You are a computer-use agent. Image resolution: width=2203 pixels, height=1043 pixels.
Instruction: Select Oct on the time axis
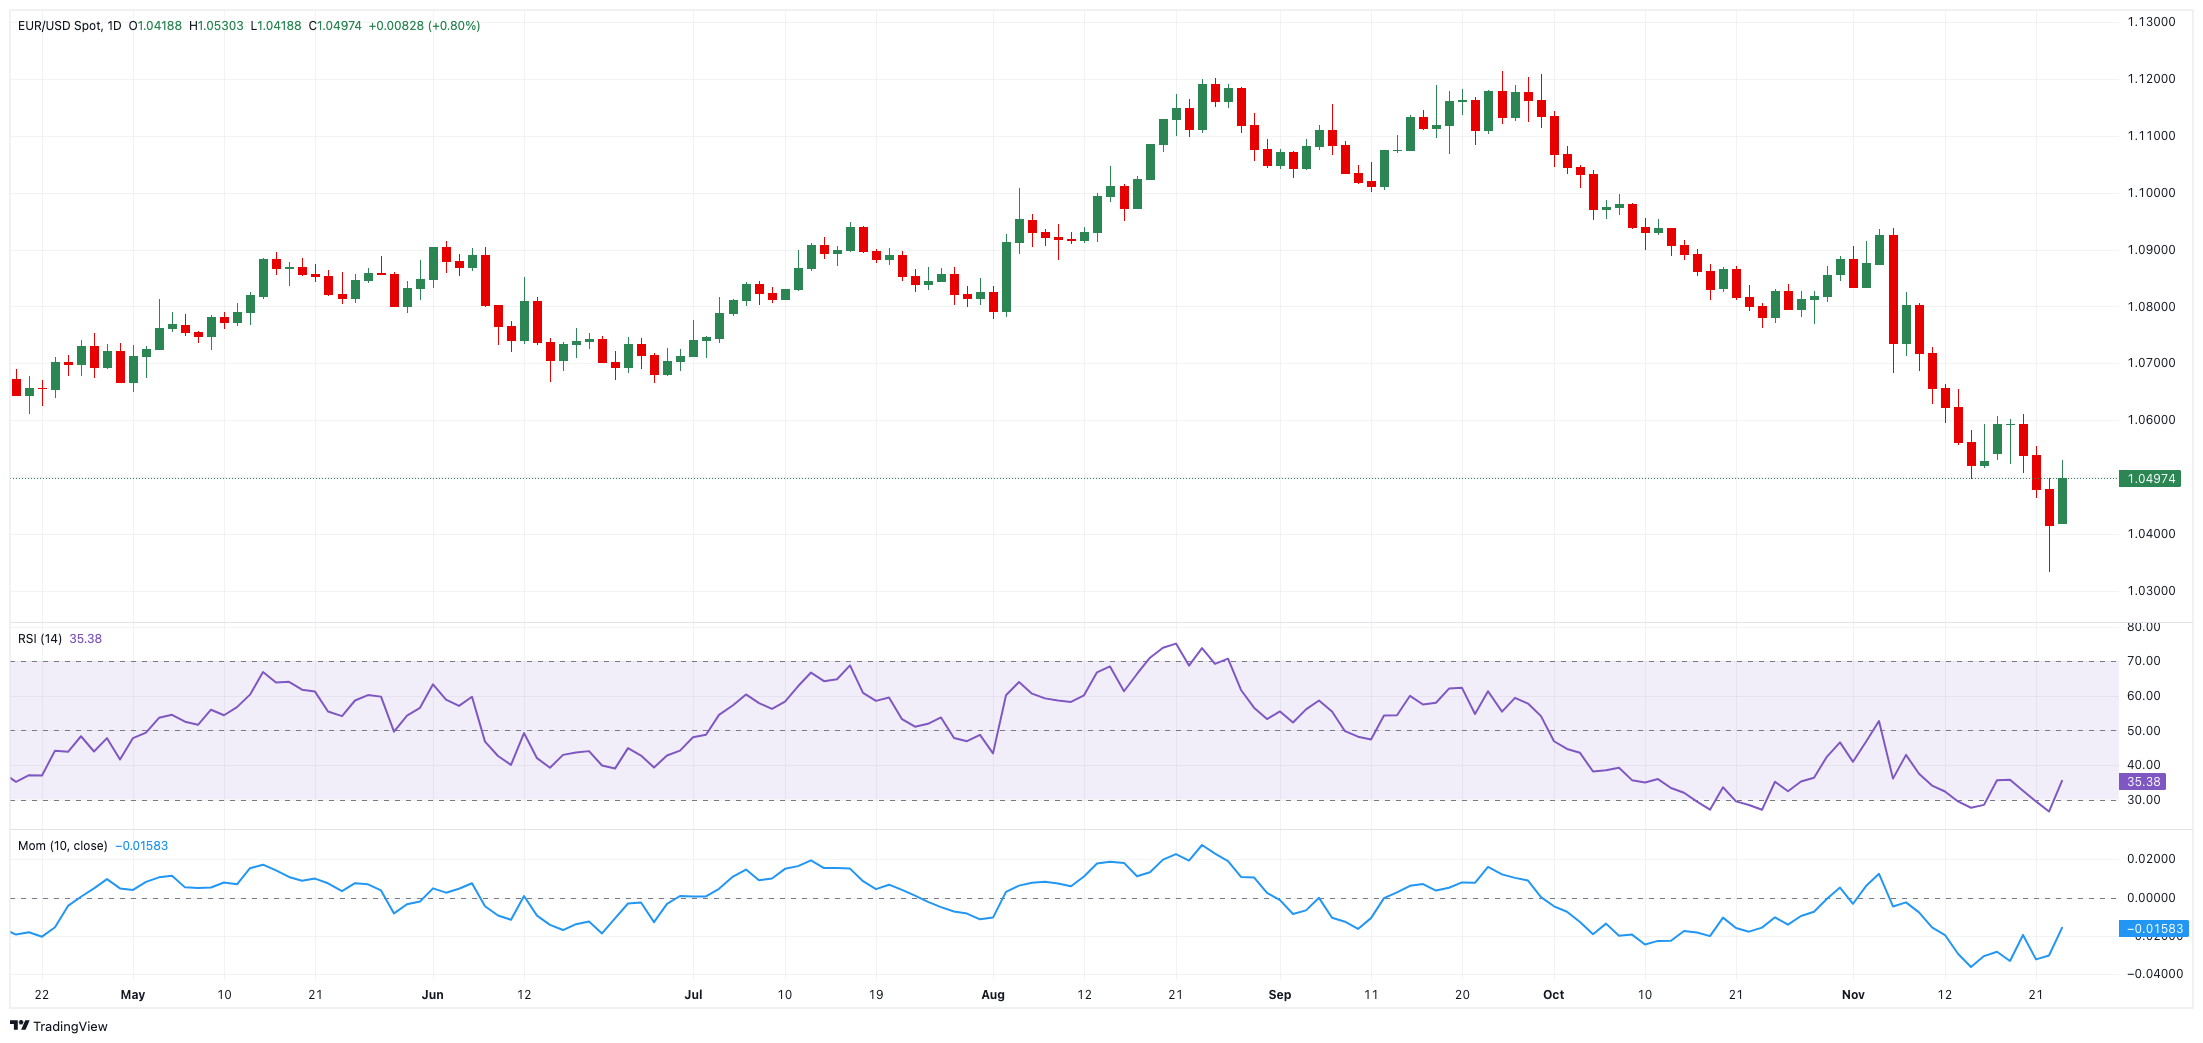1553,995
